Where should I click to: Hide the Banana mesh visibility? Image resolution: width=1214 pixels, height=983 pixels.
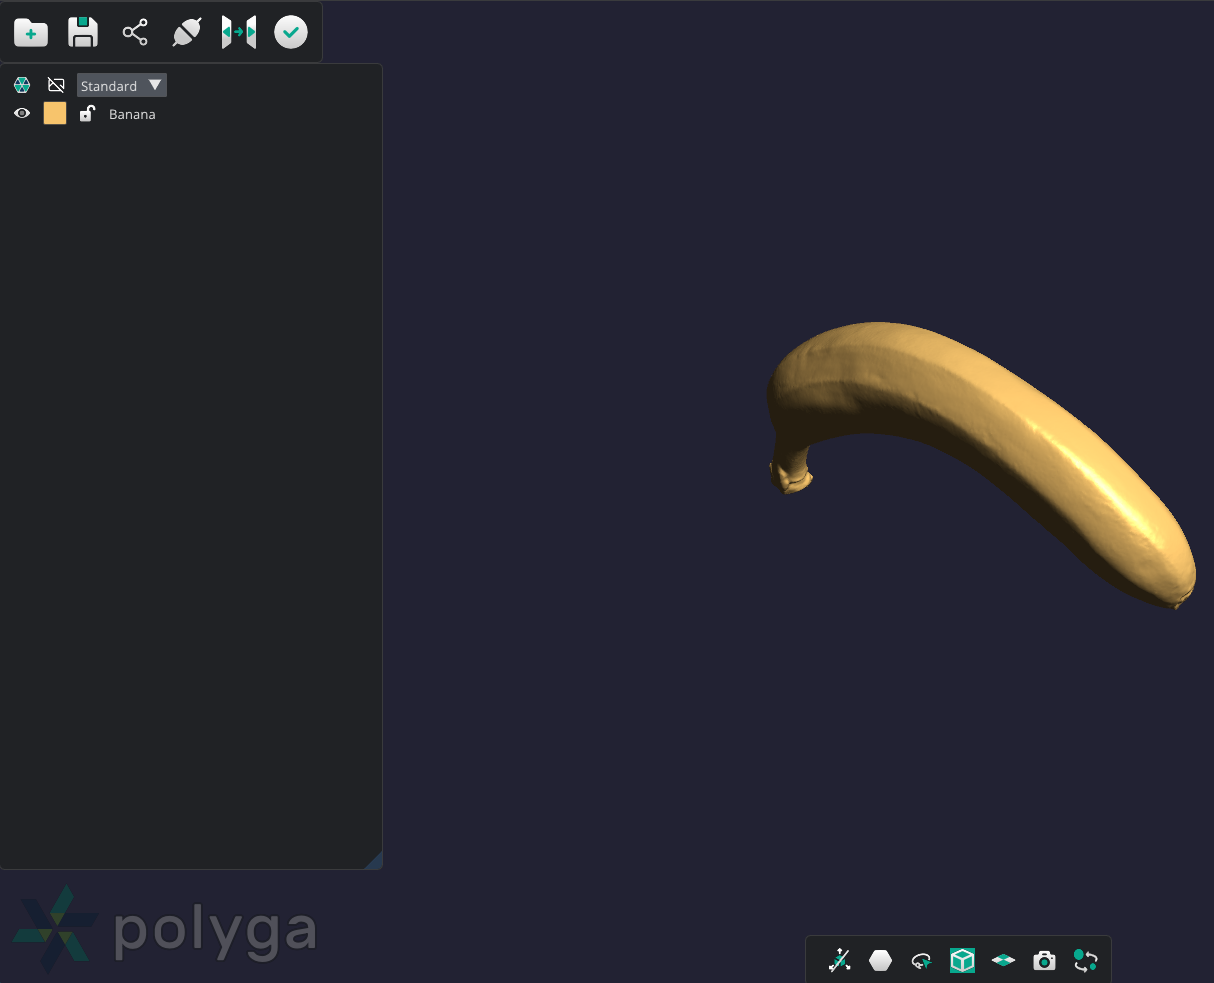21,113
